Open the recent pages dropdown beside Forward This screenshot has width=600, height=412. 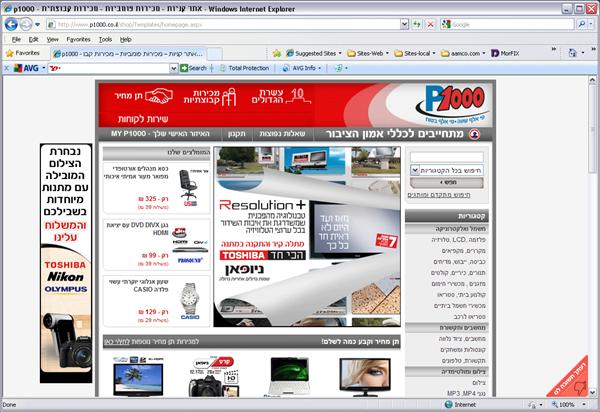[x=38, y=24]
